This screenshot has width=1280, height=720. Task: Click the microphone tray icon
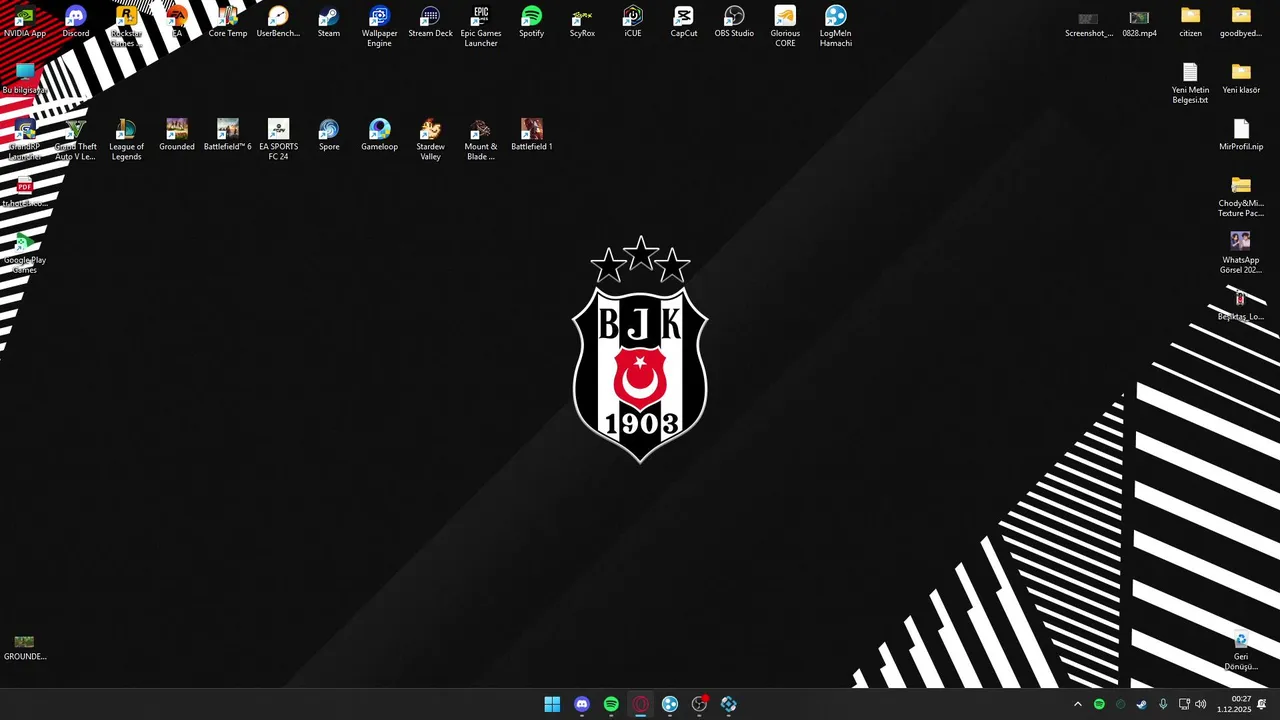(1162, 704)
